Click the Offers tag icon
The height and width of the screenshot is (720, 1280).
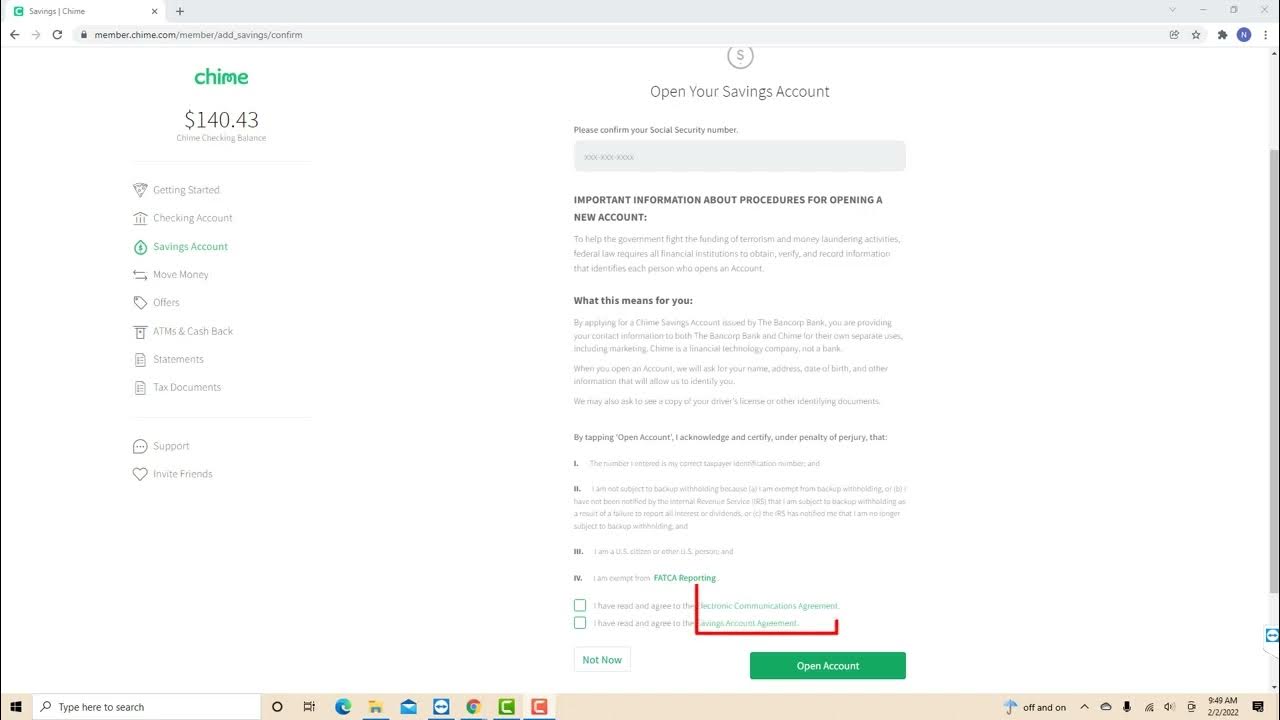pos(140,303)
